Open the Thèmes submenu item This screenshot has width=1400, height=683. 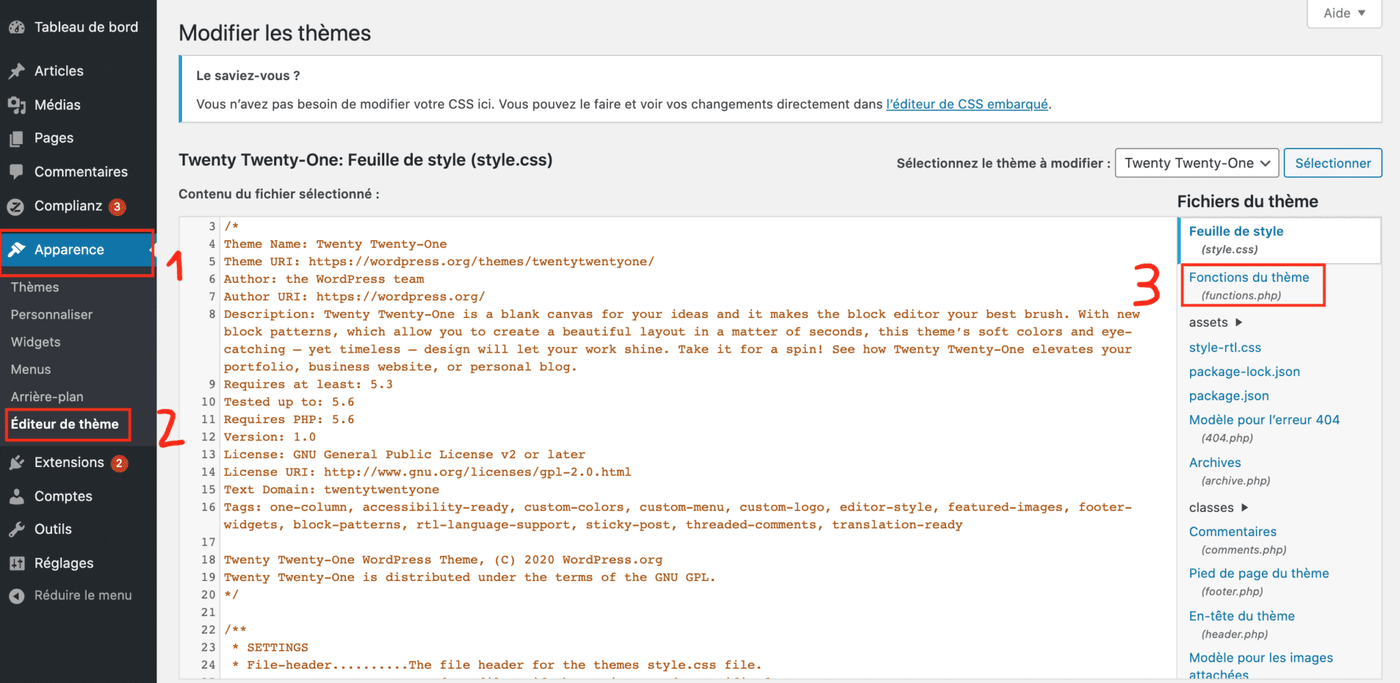[35, 288]
